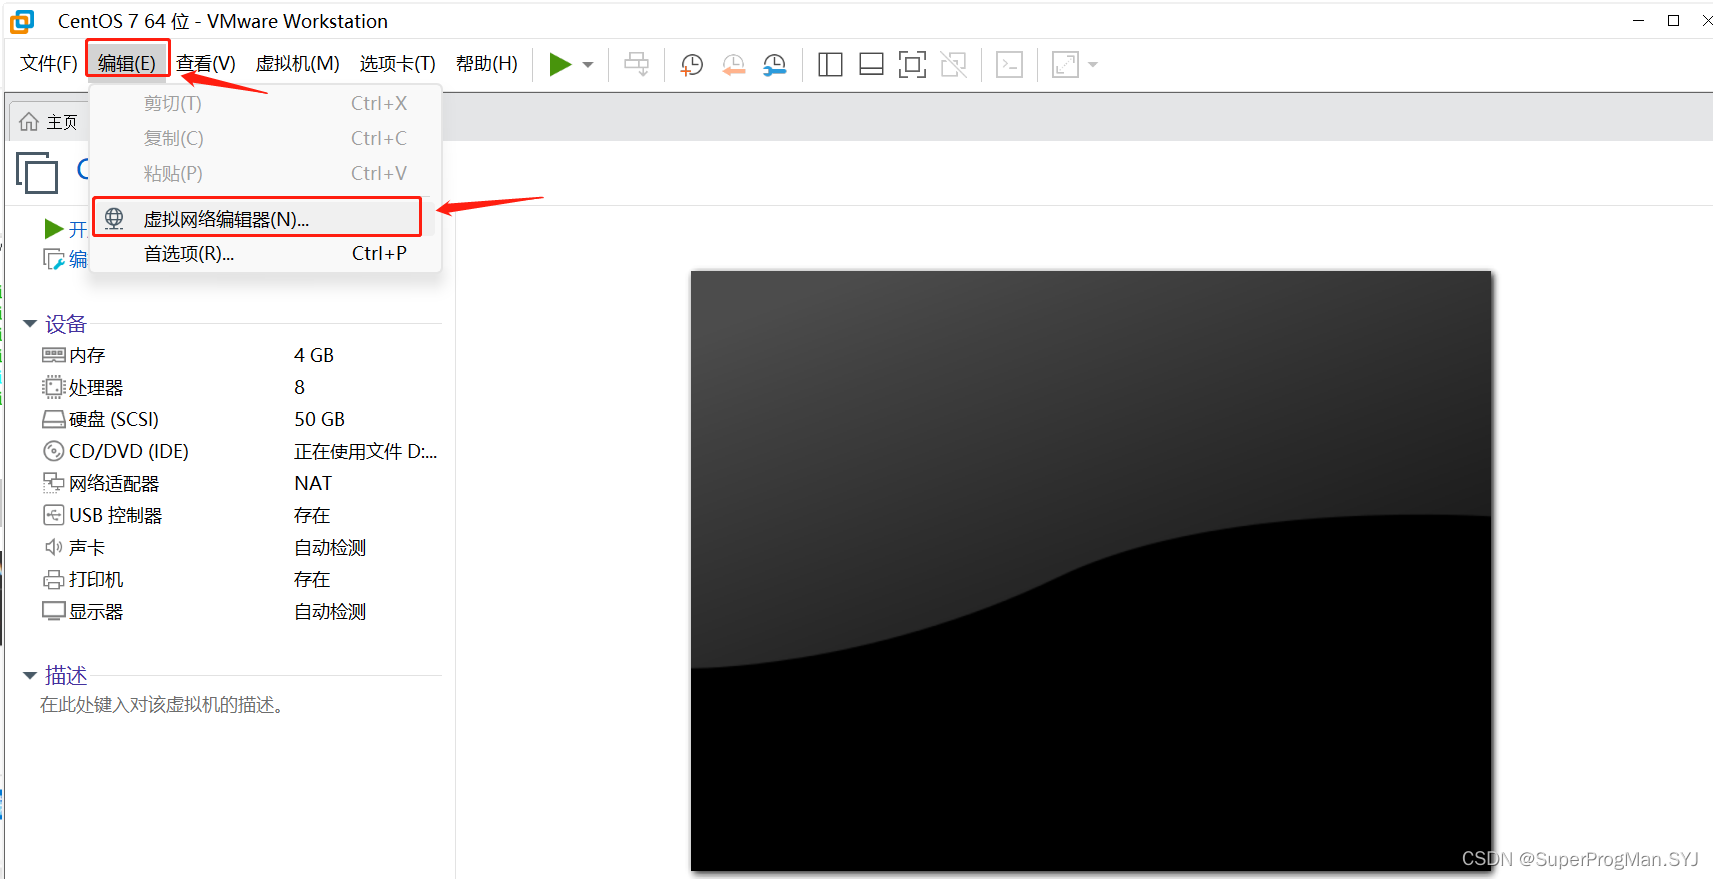Click the processor chip icon

click(53, 387)
